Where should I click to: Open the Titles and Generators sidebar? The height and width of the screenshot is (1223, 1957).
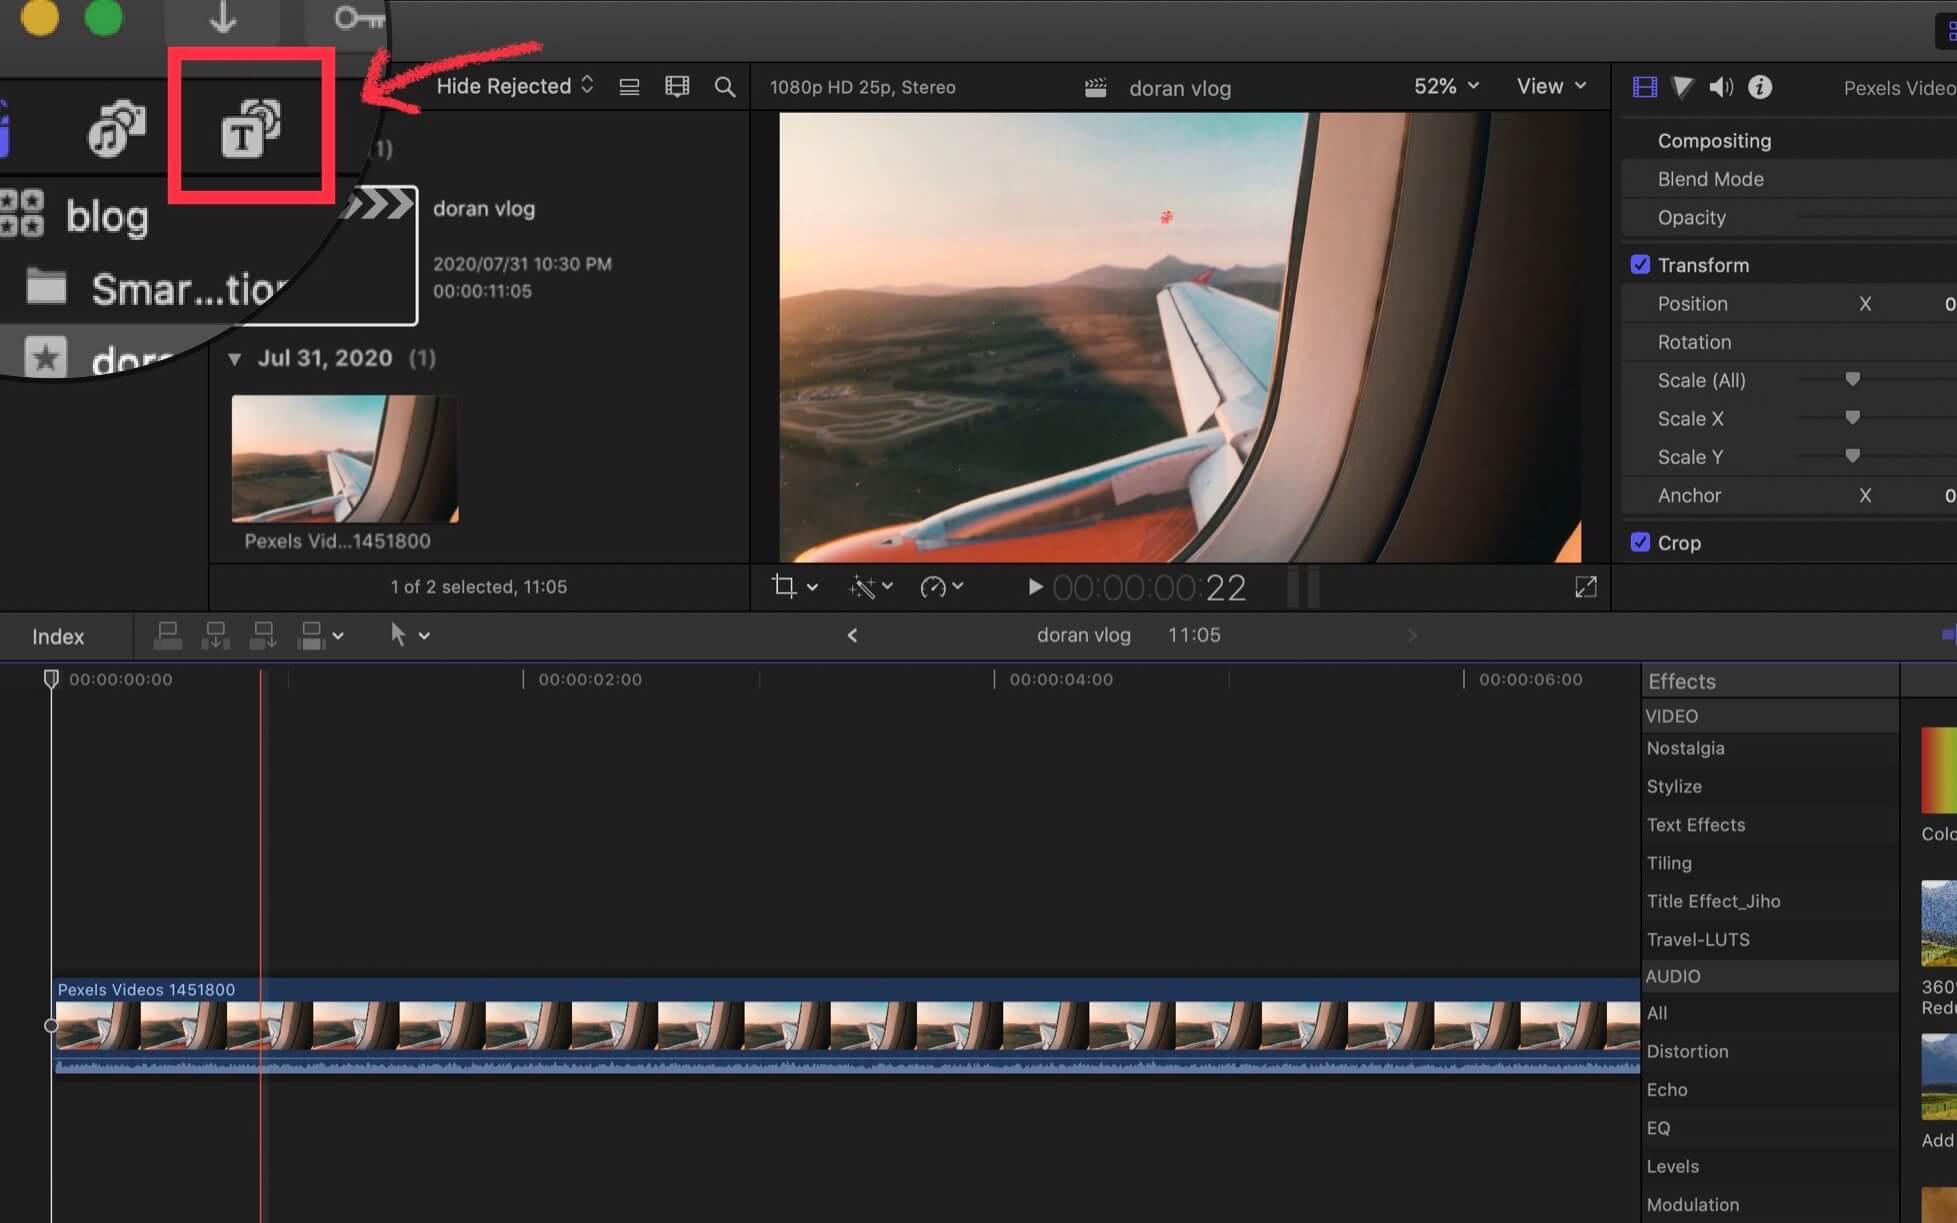pyautogui.click(x=250, y=129)
